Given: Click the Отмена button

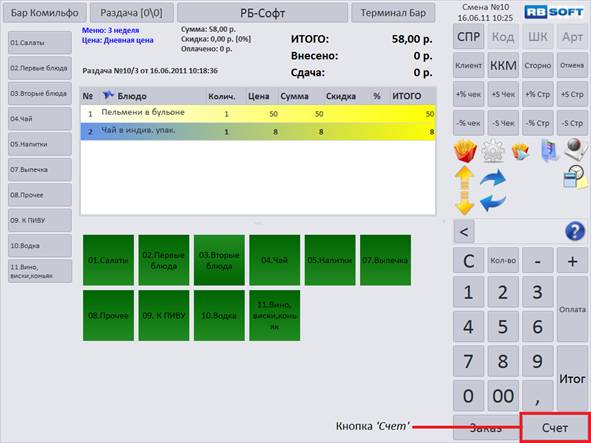Looking at the screenshot, I should coord(572,65).
